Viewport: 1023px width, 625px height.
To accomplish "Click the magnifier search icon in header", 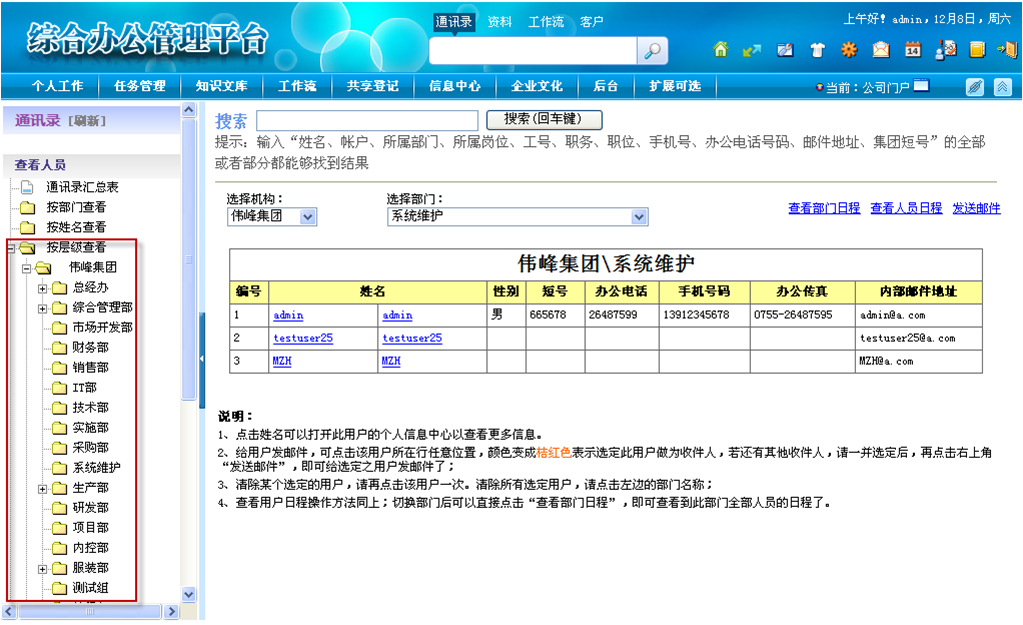I will coord(652,51).
